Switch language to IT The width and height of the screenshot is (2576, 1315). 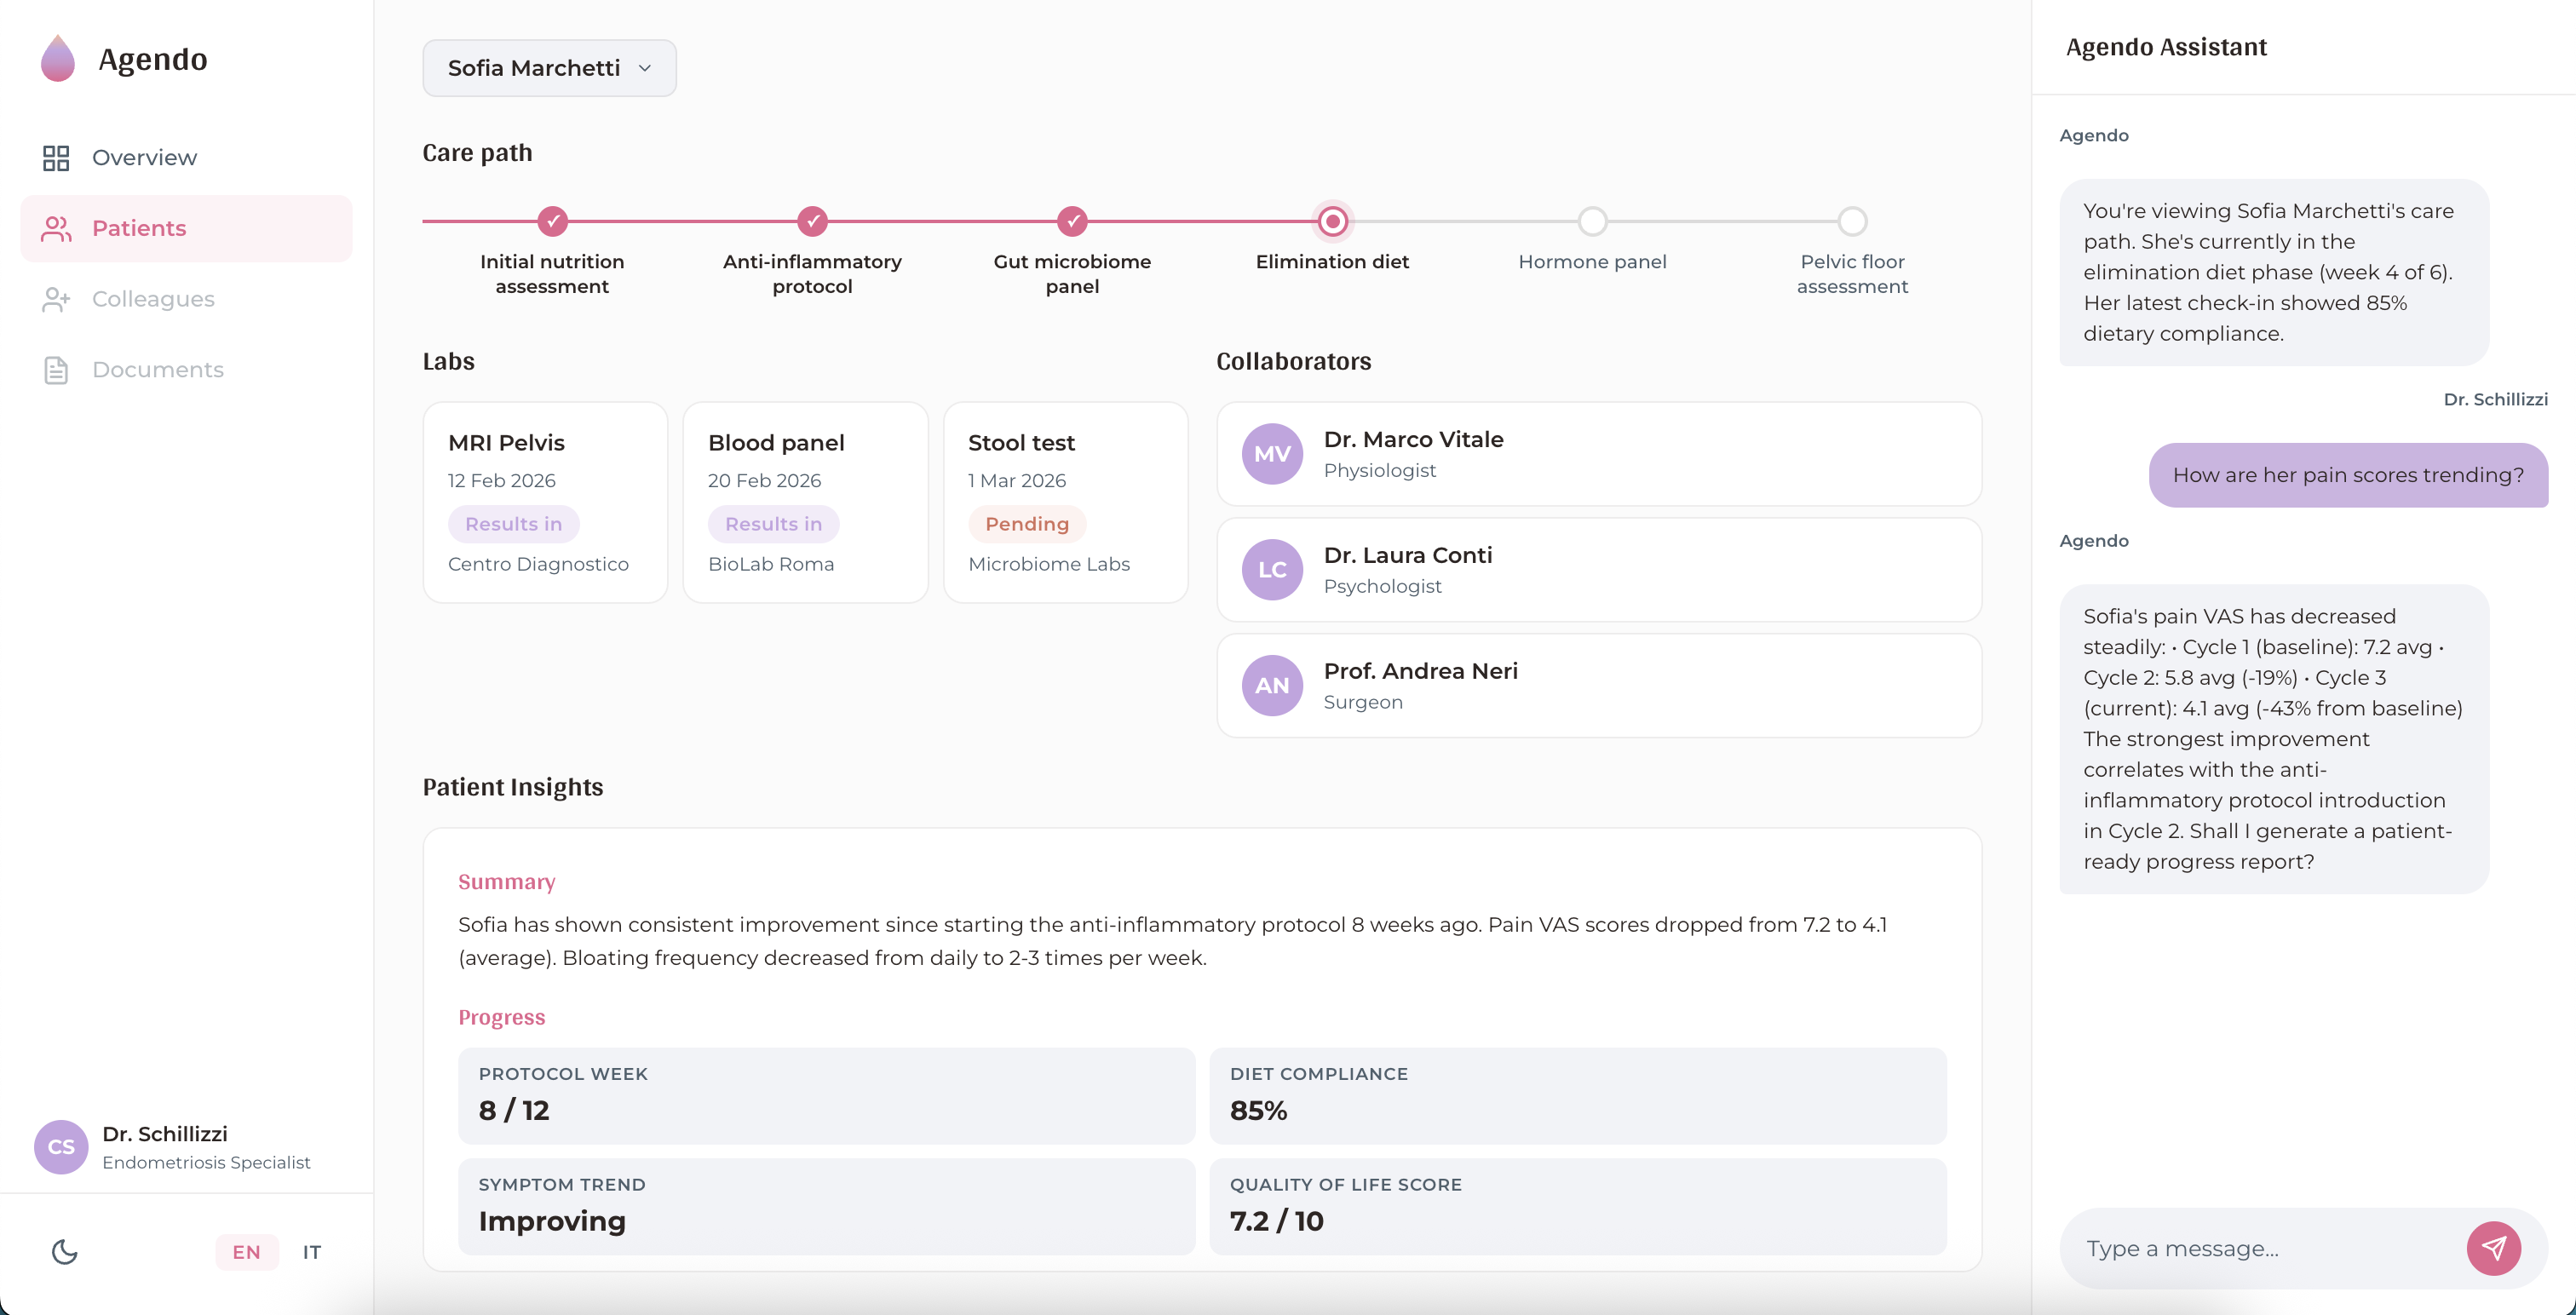312,1252
